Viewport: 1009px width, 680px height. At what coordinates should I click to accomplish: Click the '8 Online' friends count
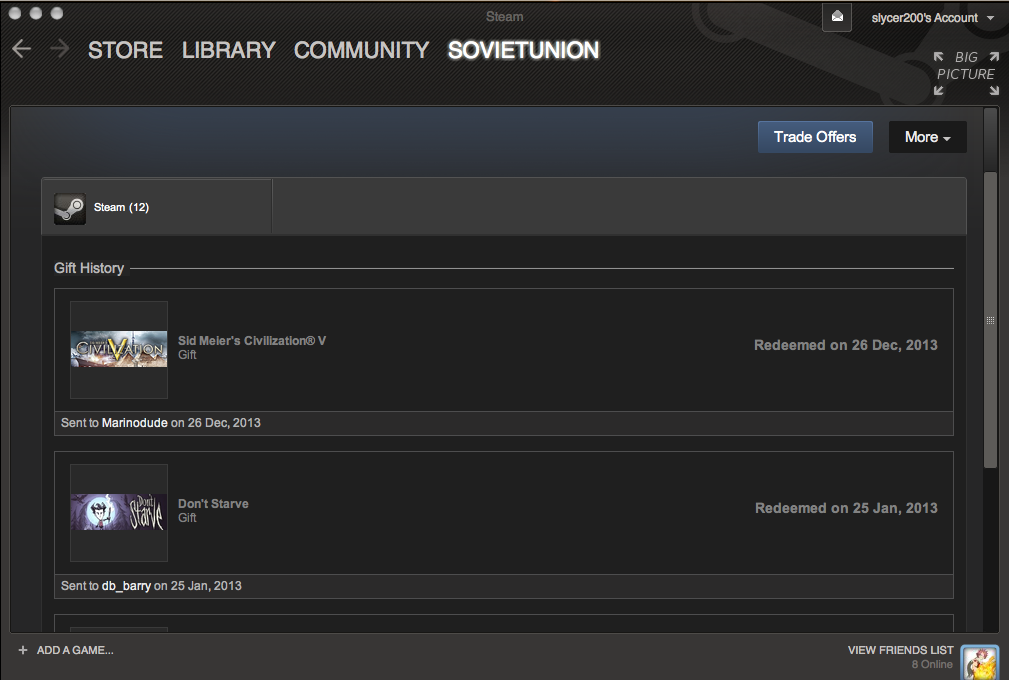tap(932, 665)
